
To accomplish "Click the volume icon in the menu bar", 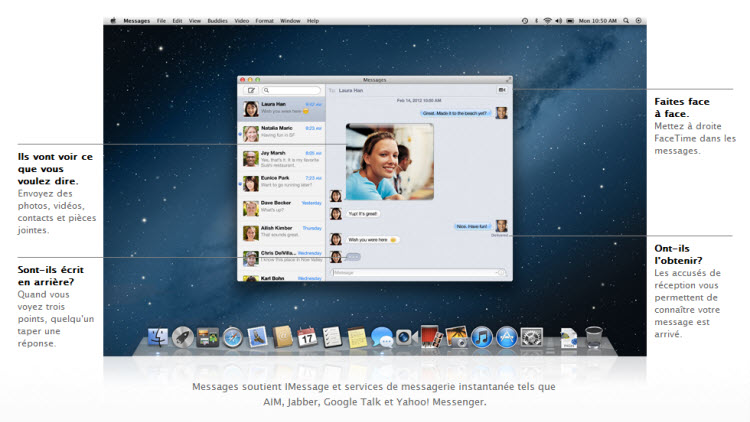I will point(558,21).
